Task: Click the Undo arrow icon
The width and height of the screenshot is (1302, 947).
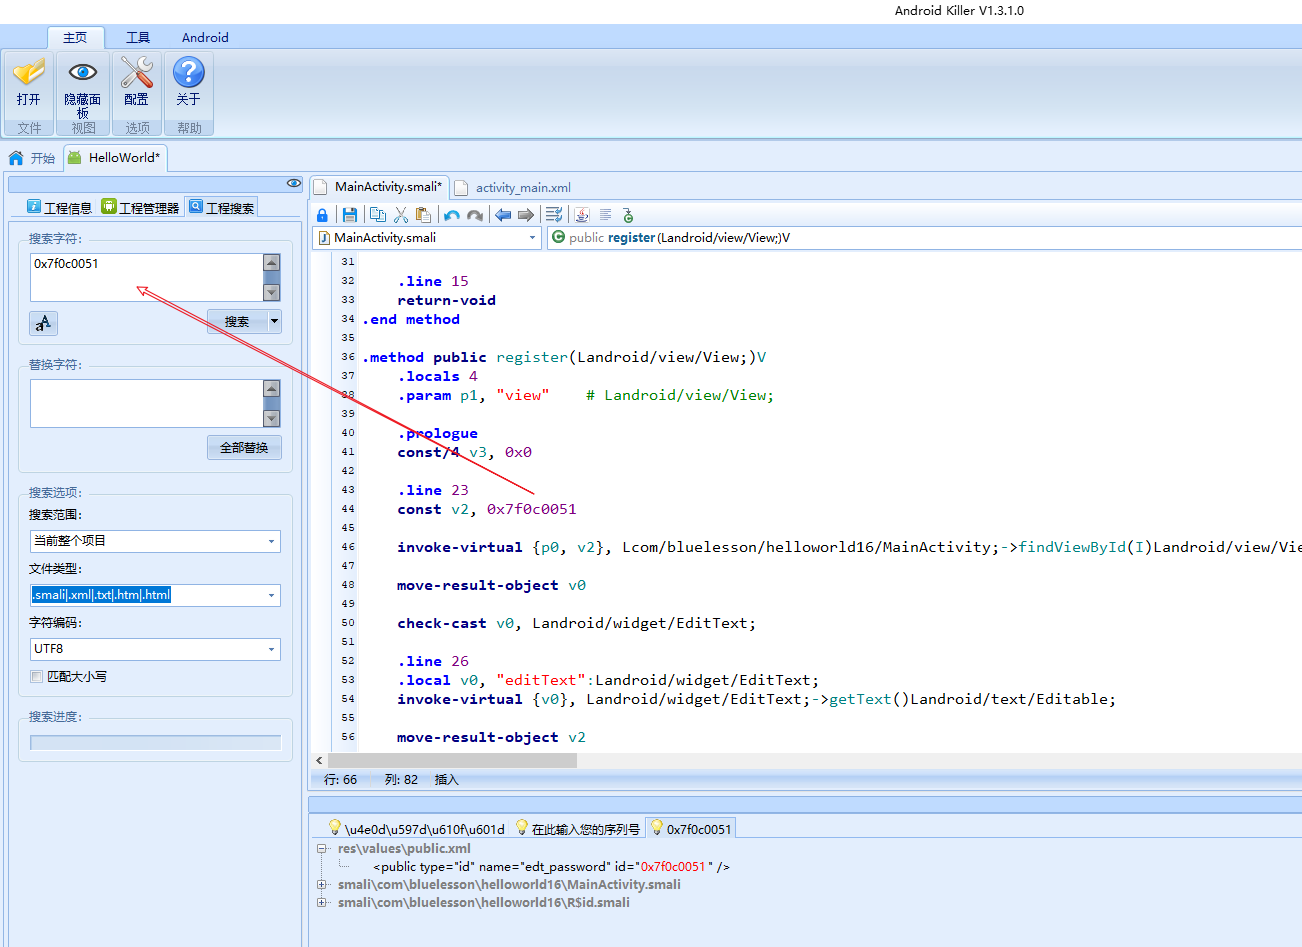Action: pyautogui.click(x=452, y=215)
